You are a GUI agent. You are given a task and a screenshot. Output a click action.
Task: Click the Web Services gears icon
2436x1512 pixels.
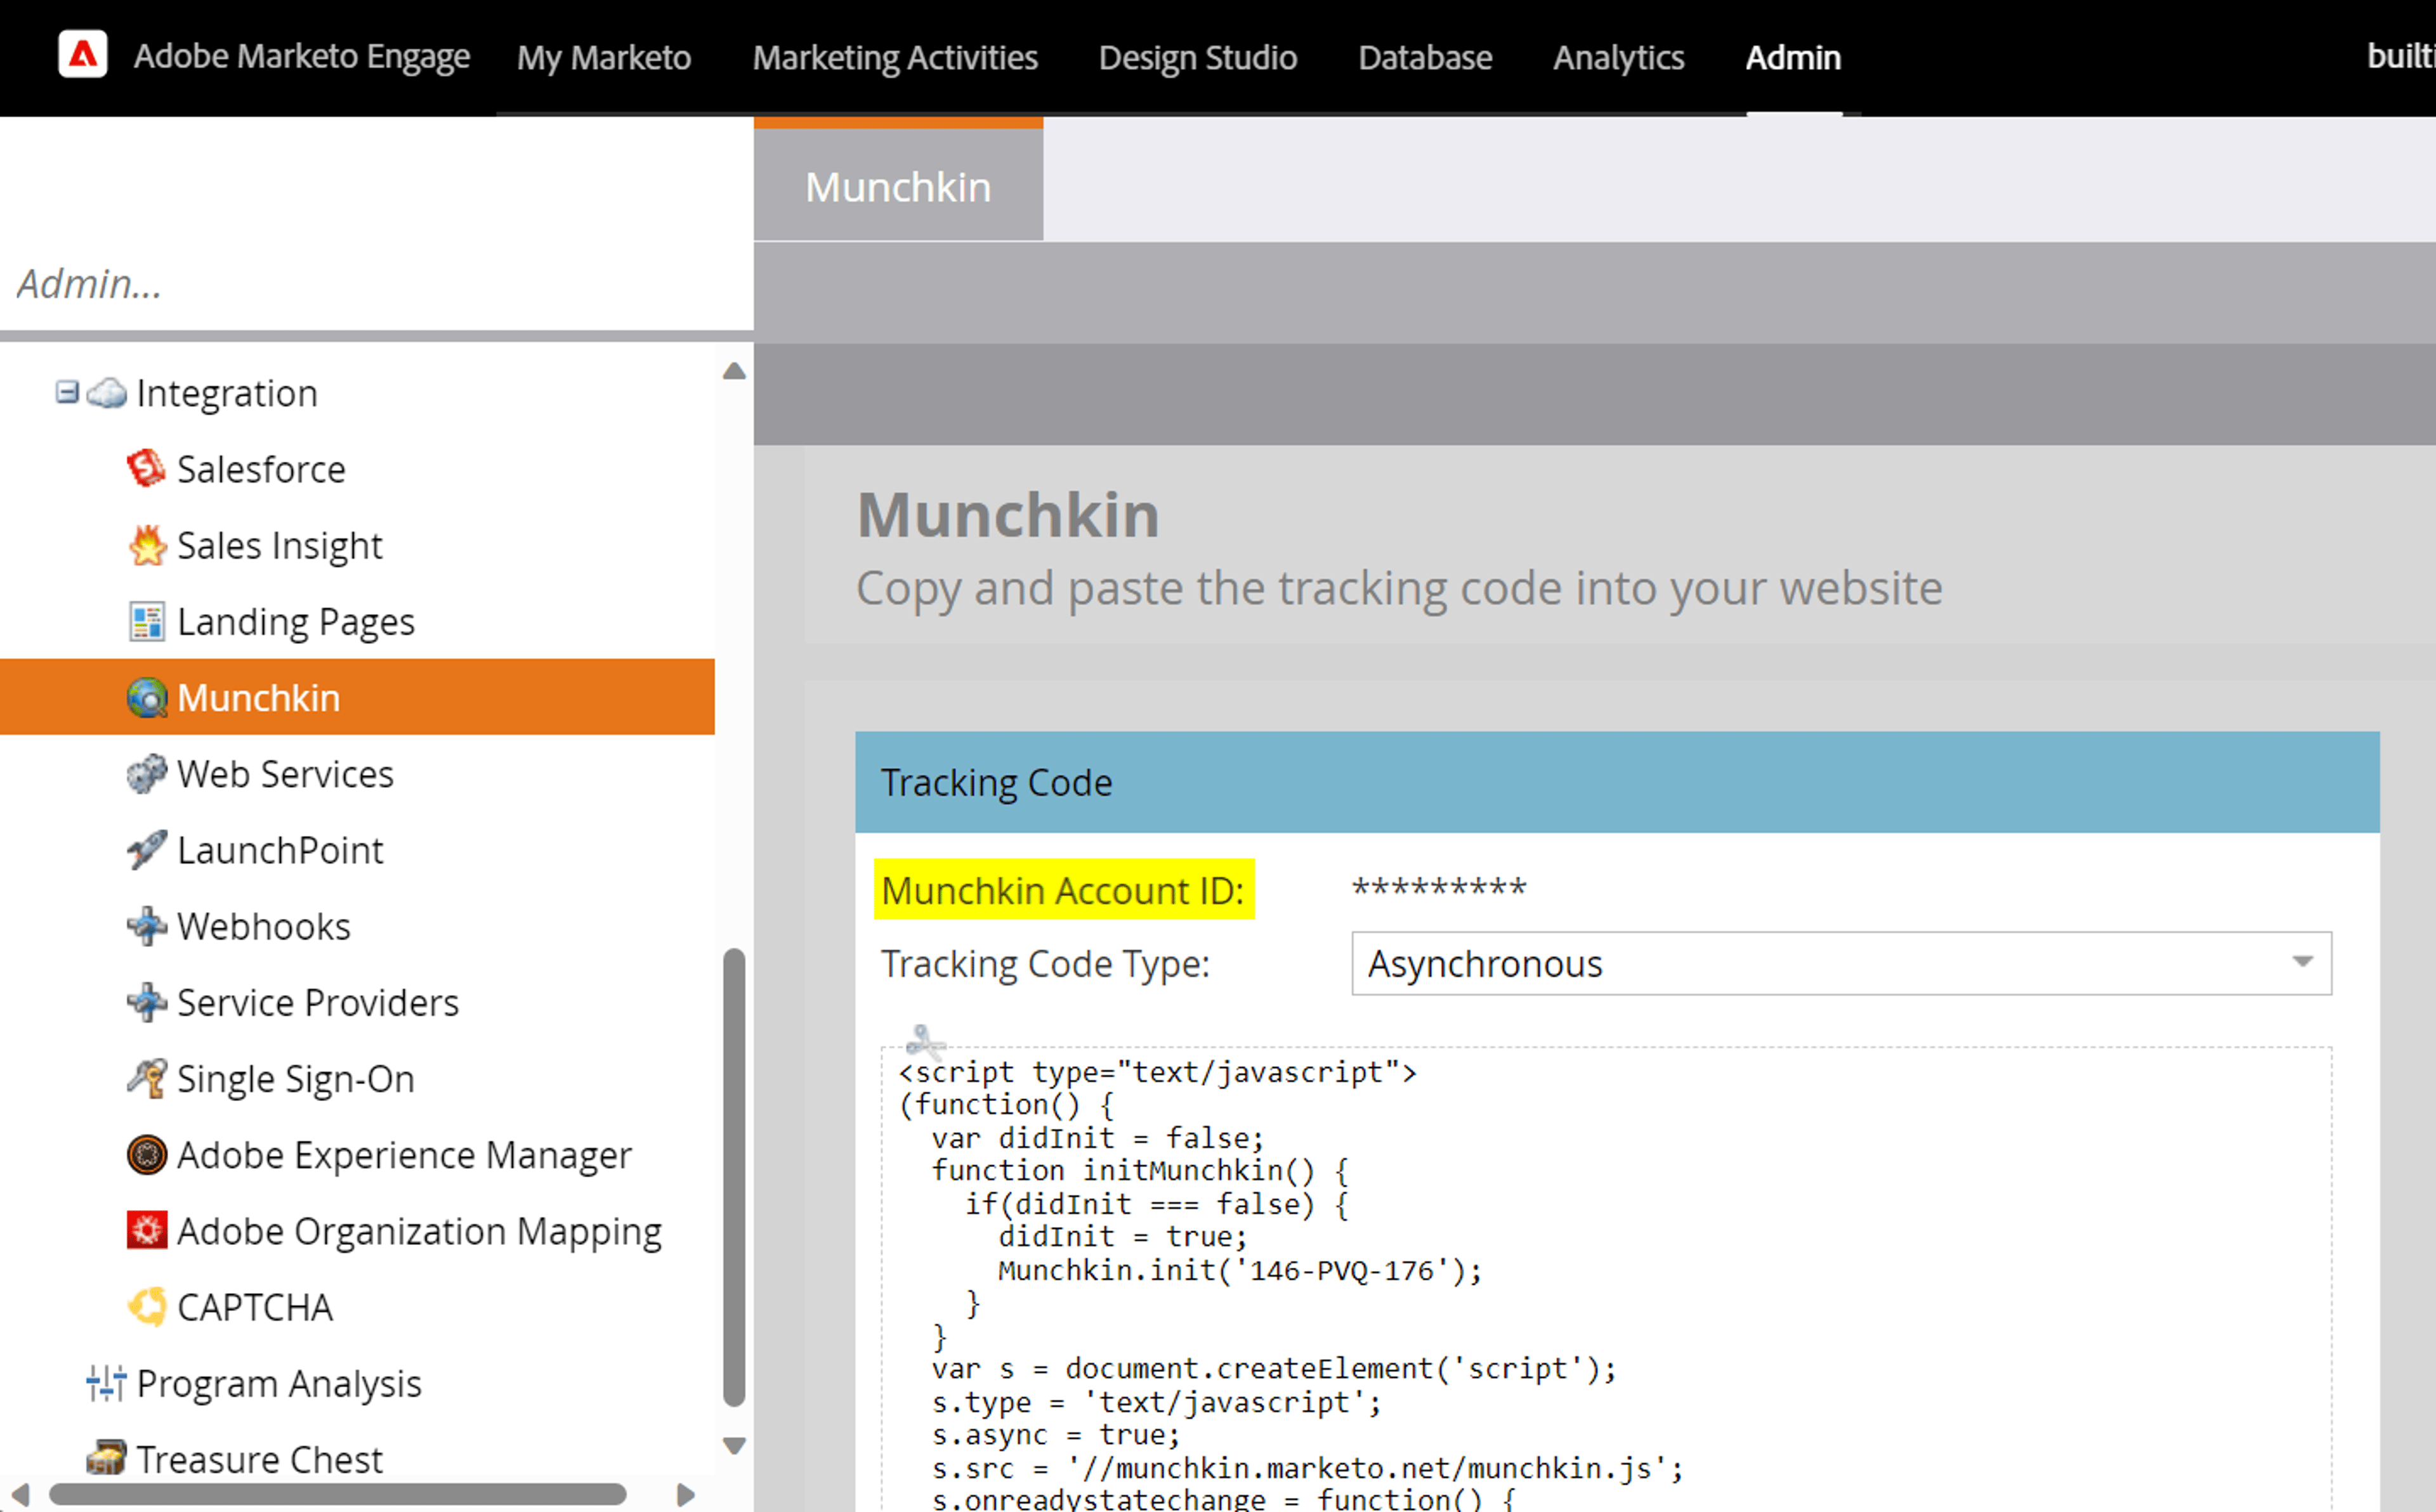[147, 773]
